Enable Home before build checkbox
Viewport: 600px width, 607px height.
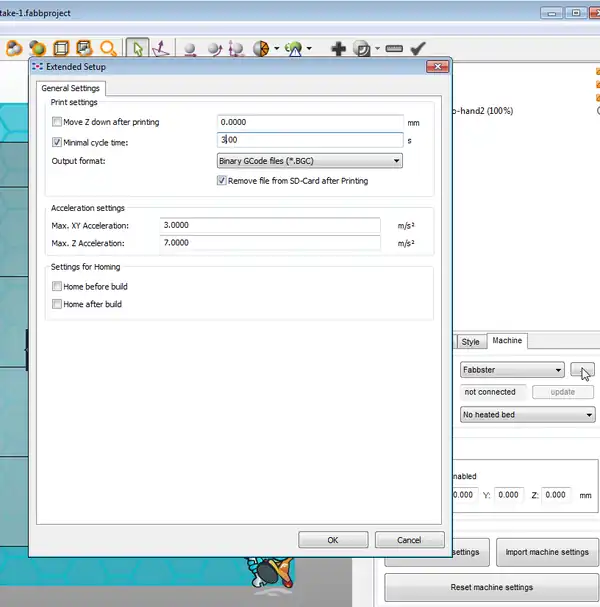[x=57, y=286]
